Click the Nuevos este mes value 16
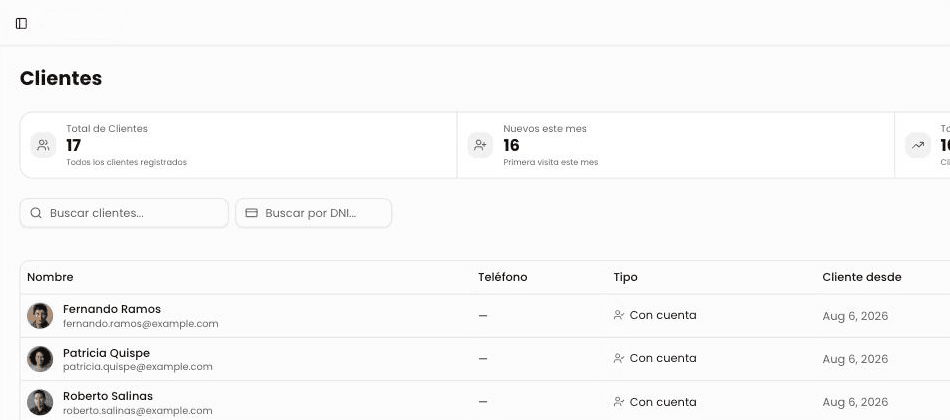The image size is (950, 420). 511,145
